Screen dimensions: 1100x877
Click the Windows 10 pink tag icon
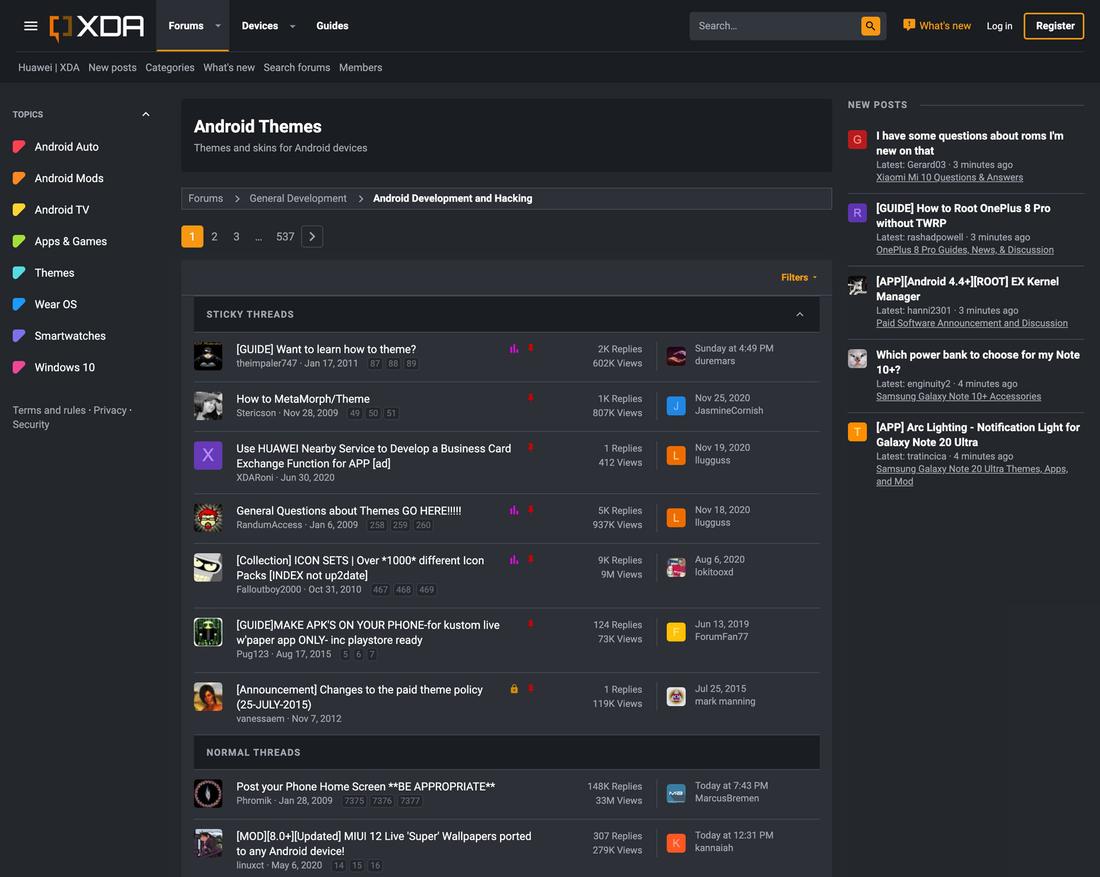tap(19, 368)
